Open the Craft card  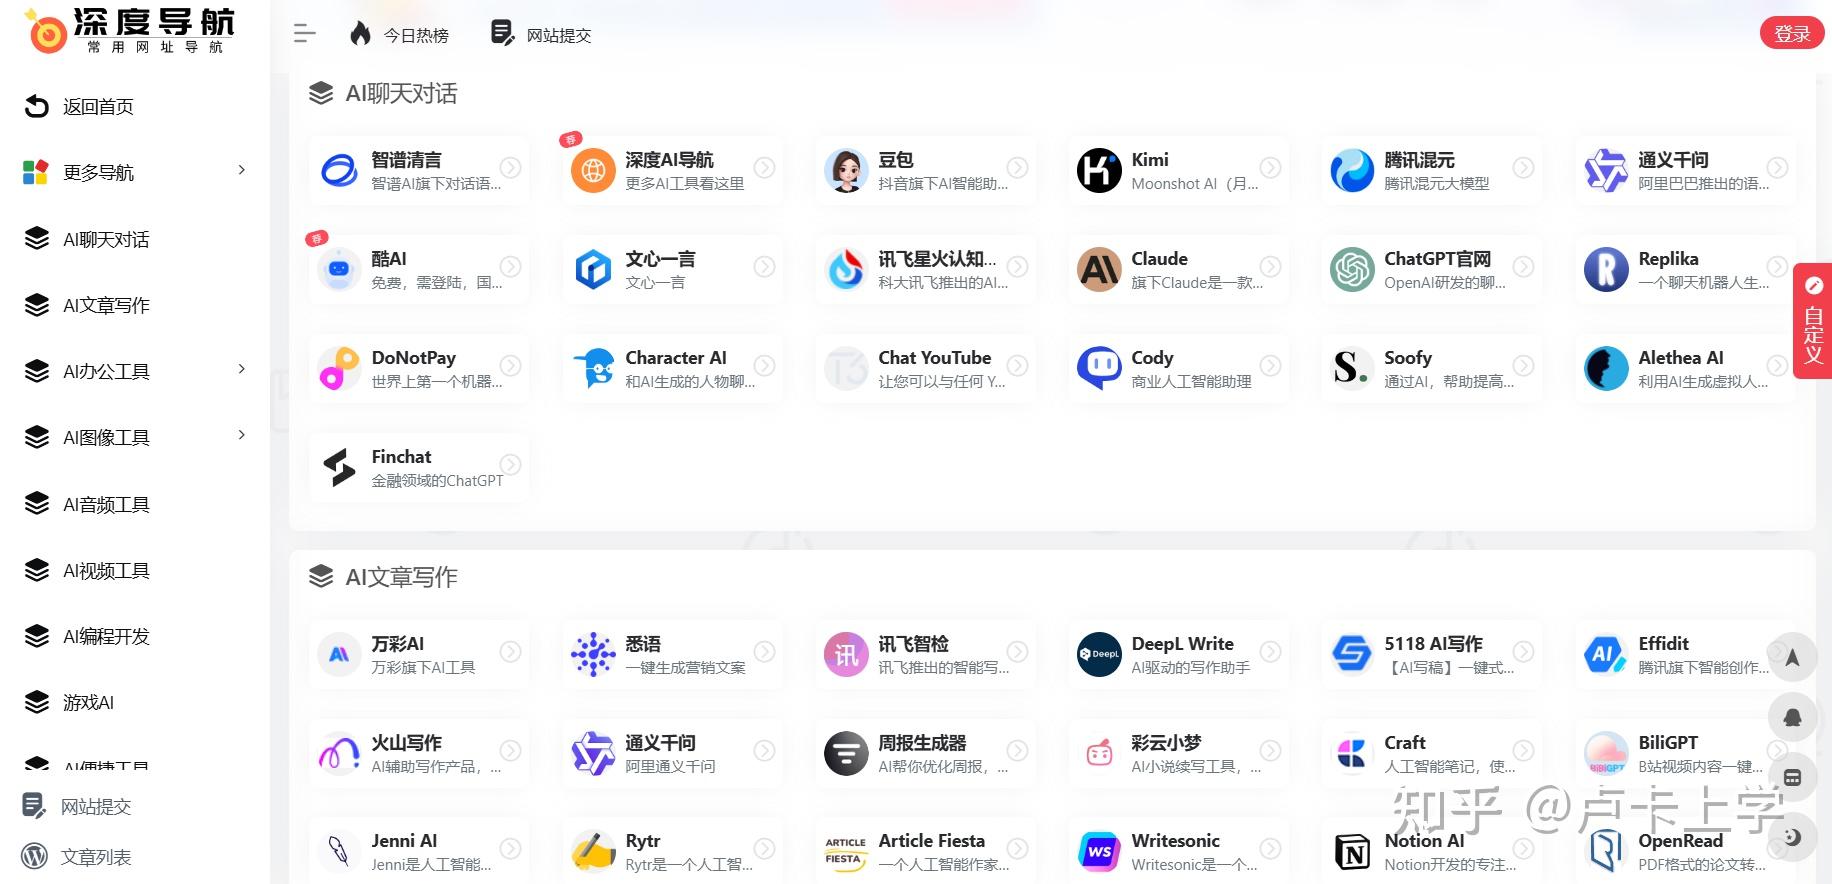click(x=1431, y=754)
